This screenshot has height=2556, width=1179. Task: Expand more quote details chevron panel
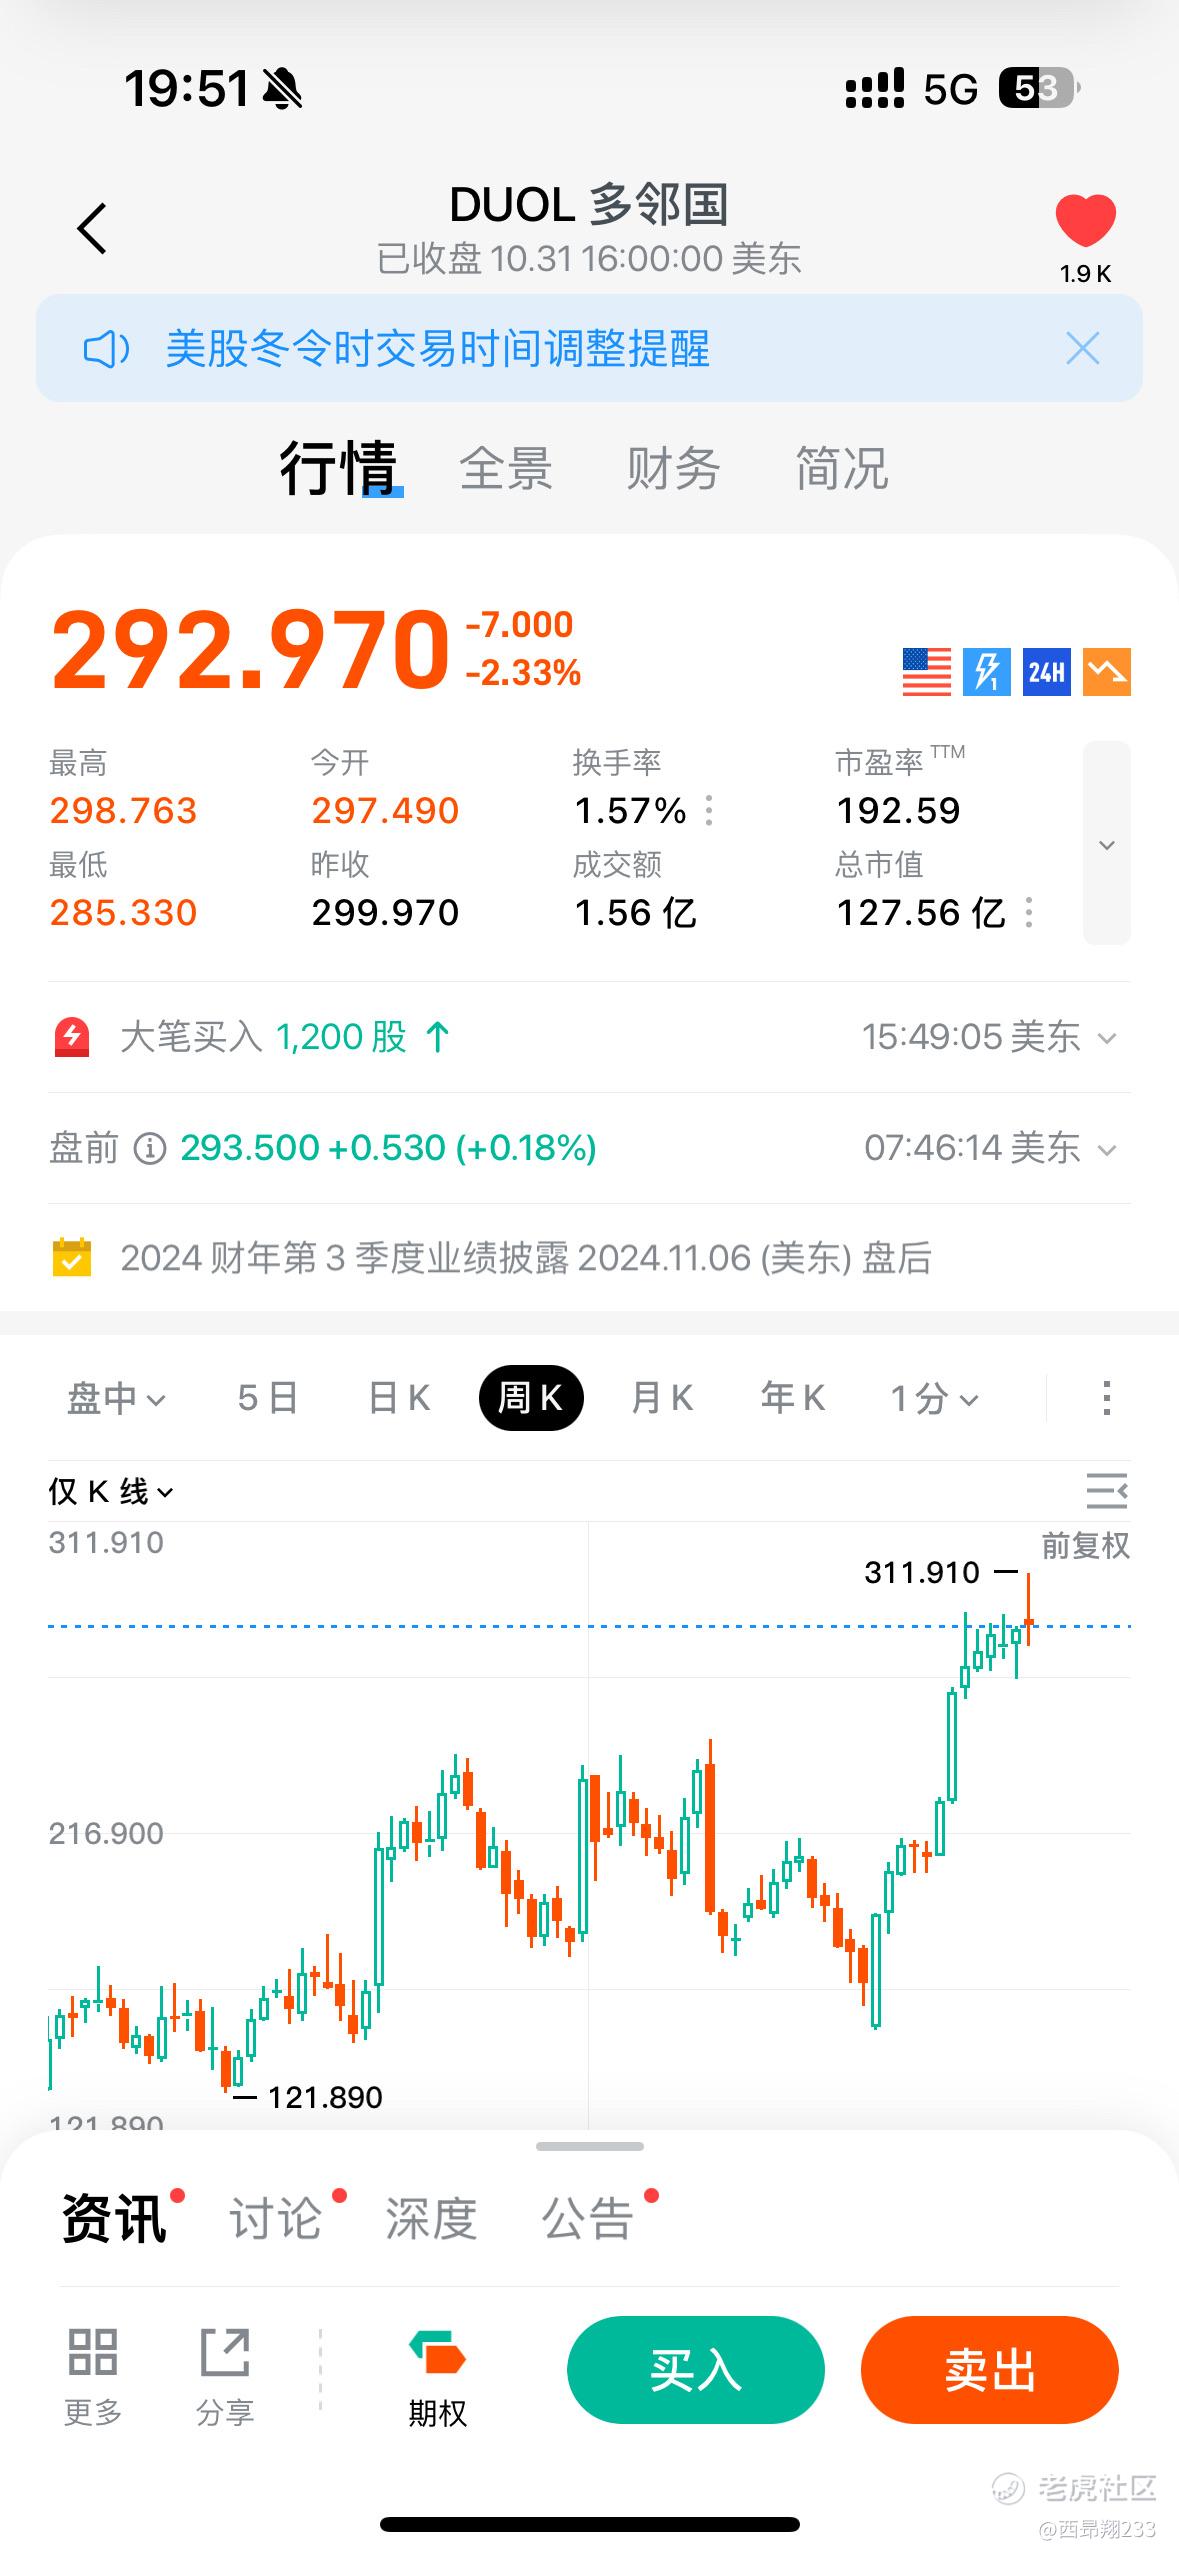click(1107, 843)
